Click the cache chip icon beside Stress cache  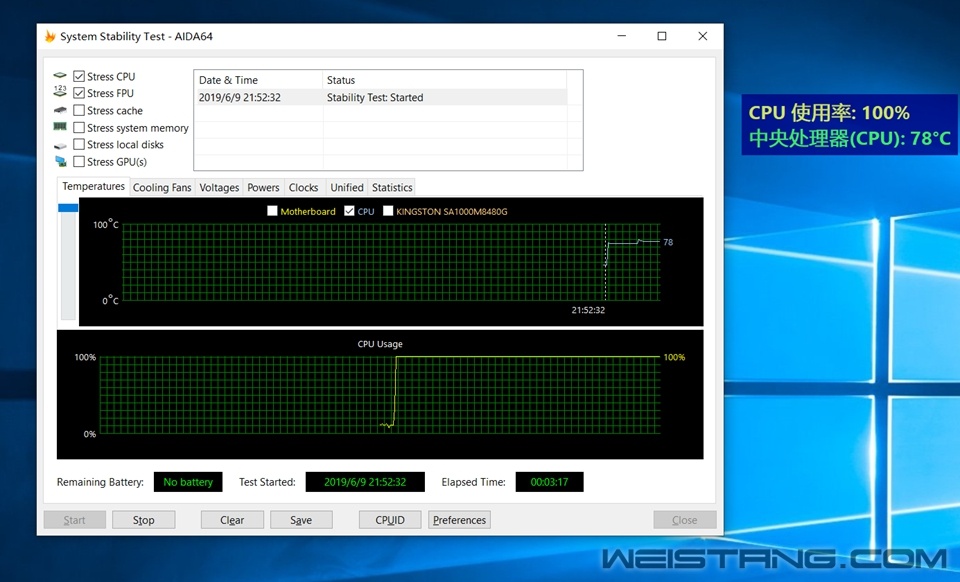(x=60, y=110)
